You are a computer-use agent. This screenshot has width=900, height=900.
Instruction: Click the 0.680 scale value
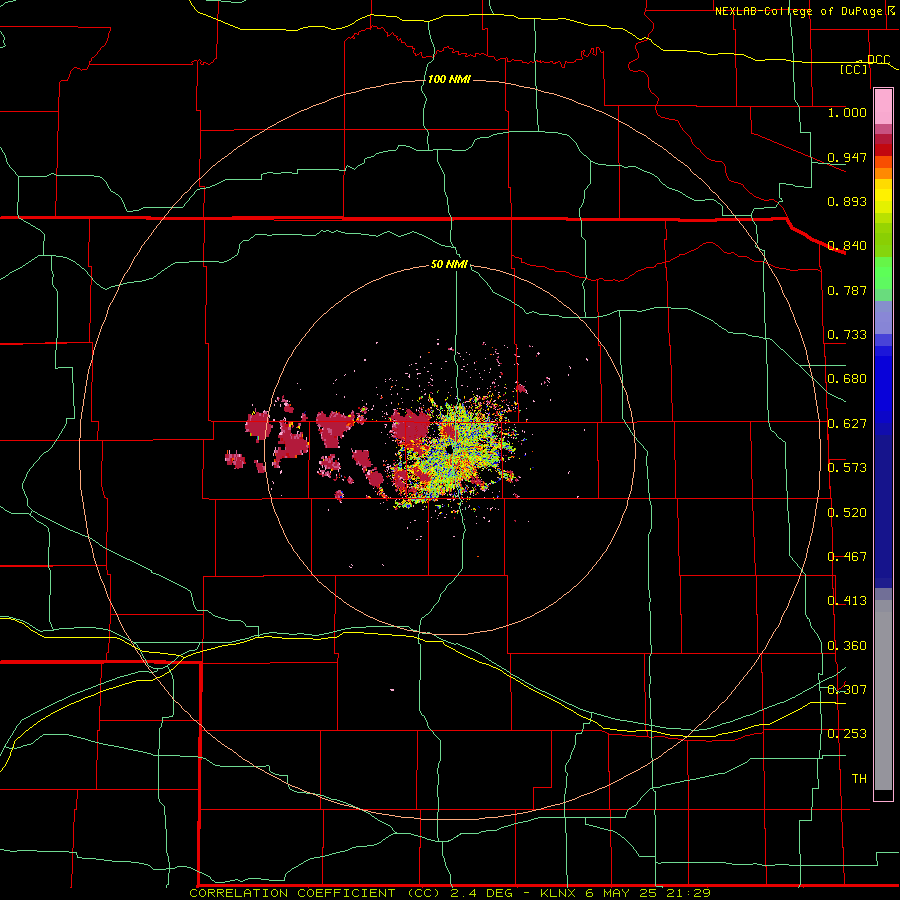click(x=847, y=379)
